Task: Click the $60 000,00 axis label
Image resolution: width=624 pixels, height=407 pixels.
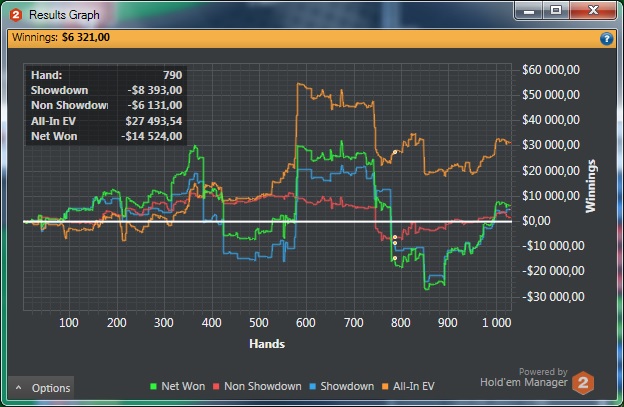Action: [551, 70]
